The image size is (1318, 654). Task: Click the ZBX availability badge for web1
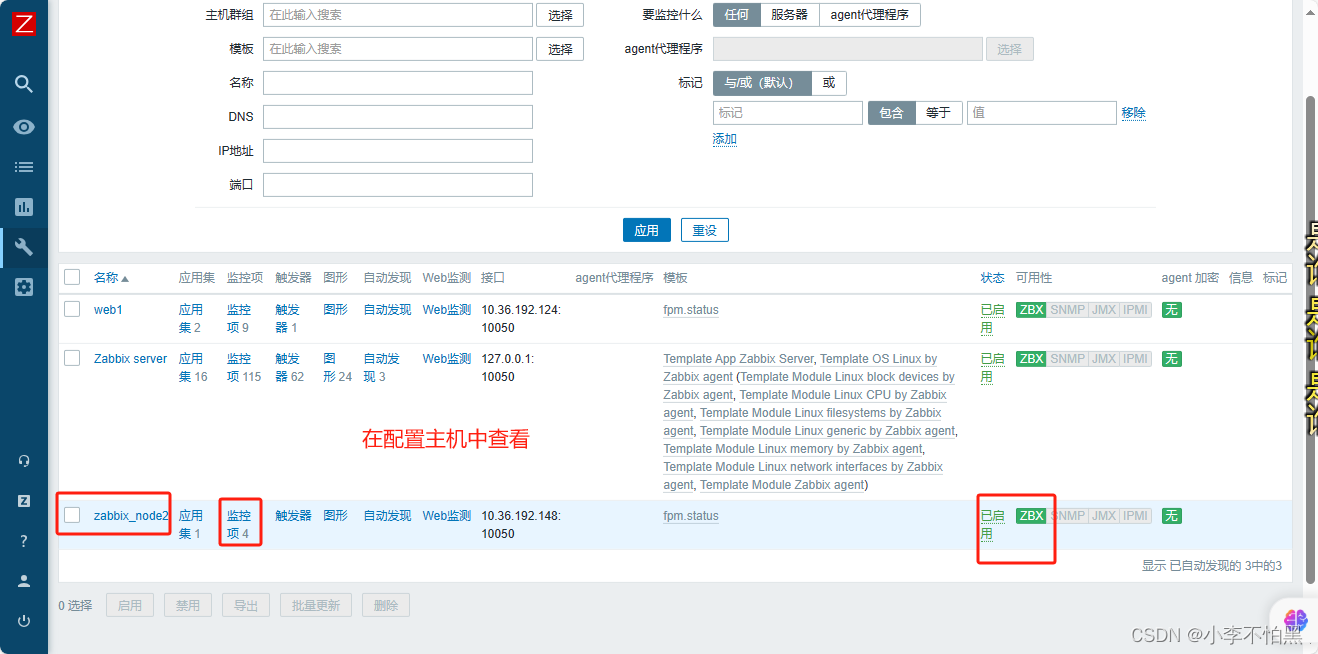coord(1031,310)
